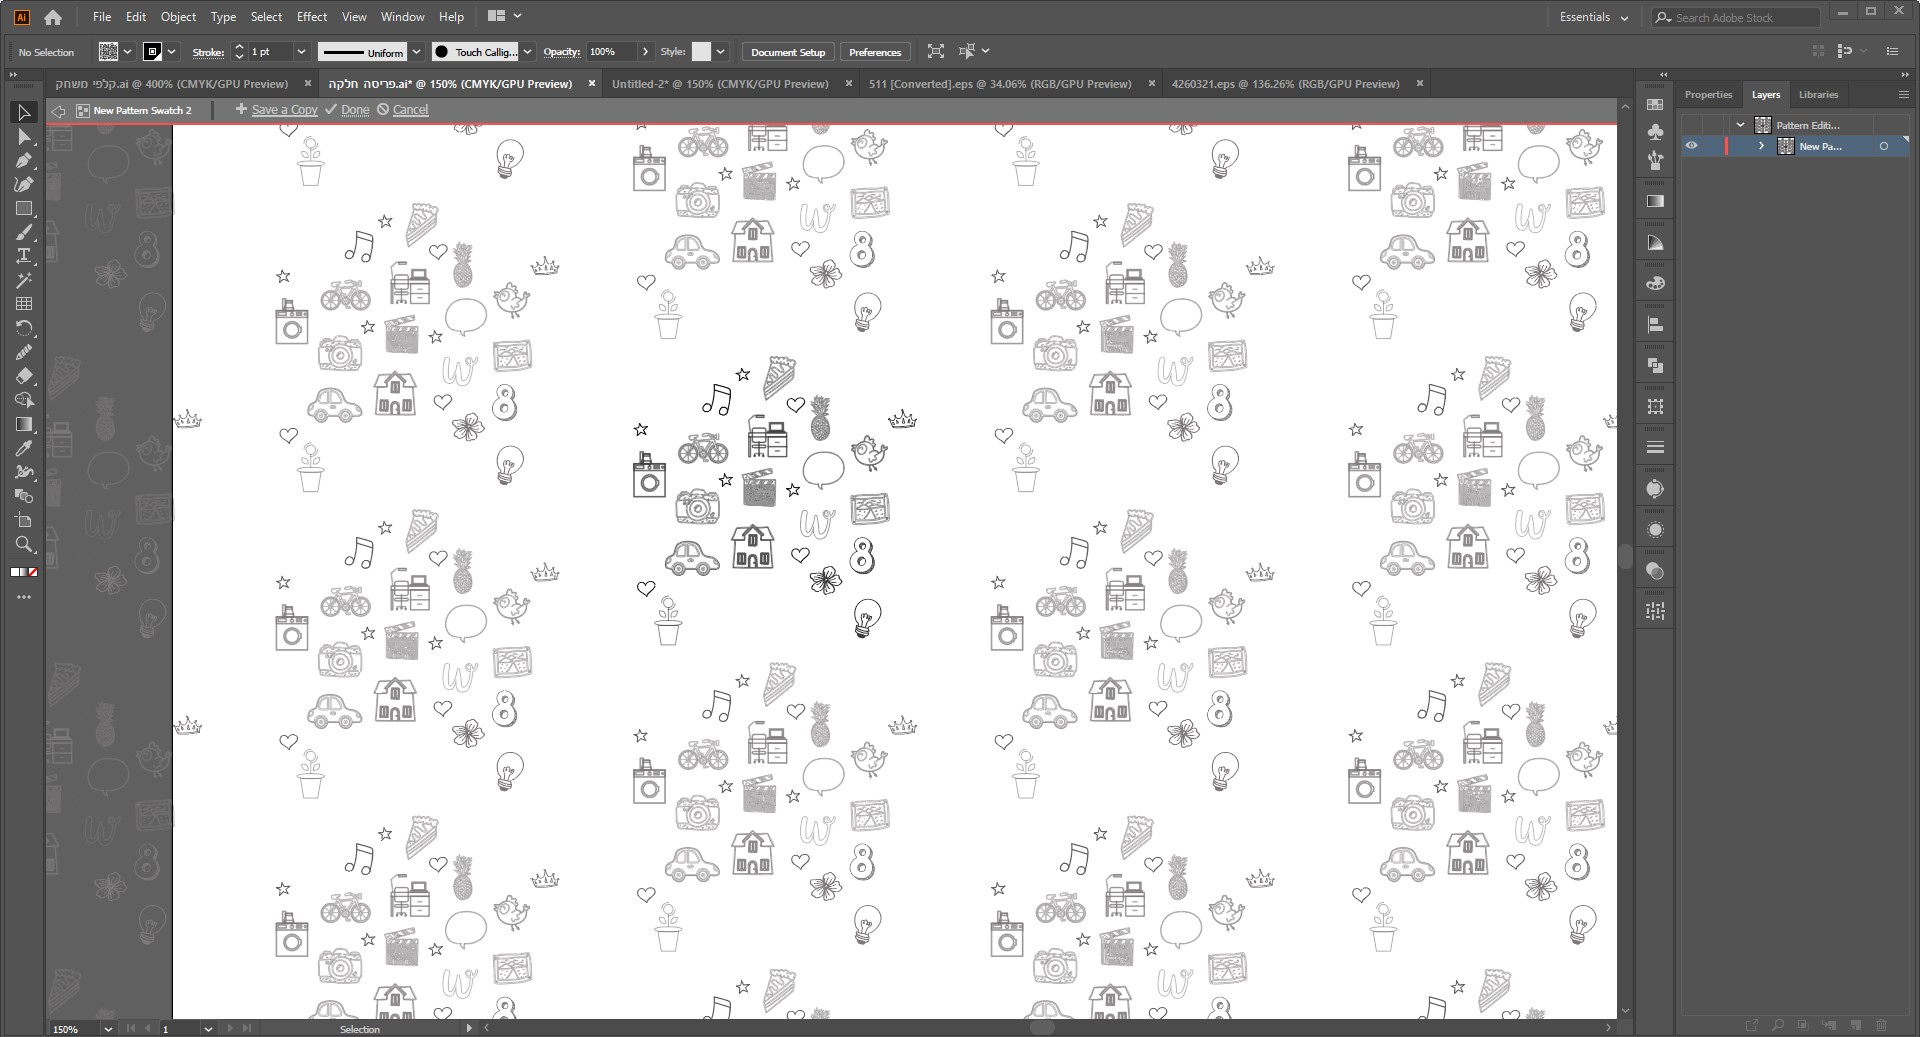
Task: Open the Align panel icon in the dock
Action: pos(1655,325)
